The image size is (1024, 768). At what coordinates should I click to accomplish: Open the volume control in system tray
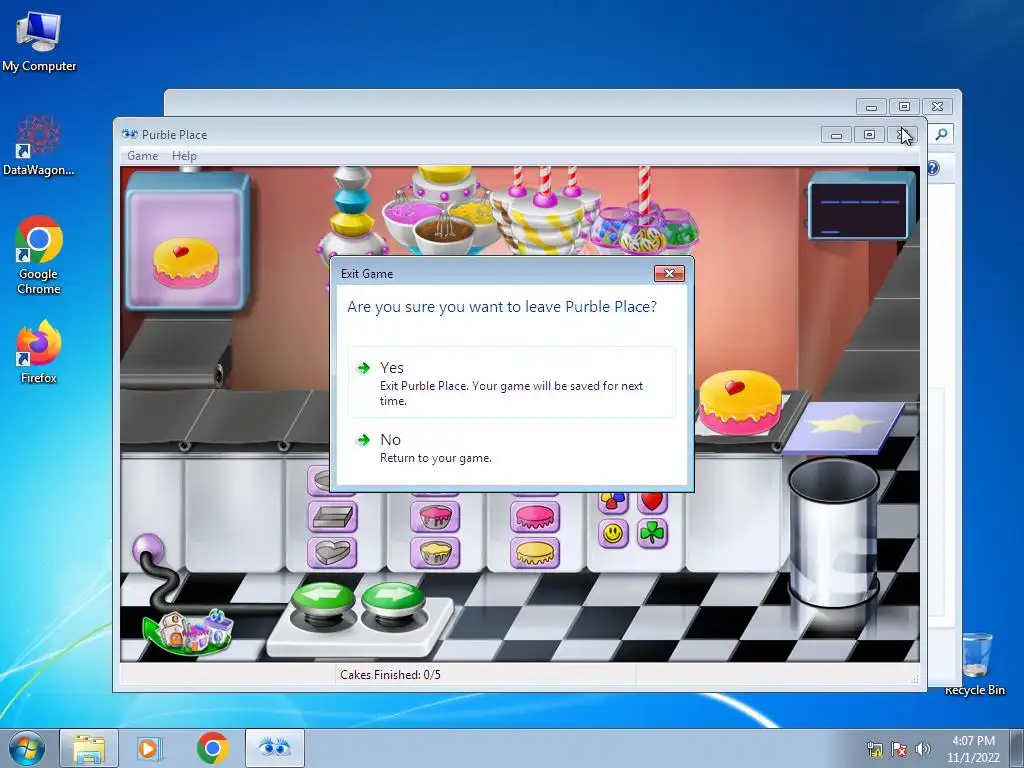click(923, 749)
